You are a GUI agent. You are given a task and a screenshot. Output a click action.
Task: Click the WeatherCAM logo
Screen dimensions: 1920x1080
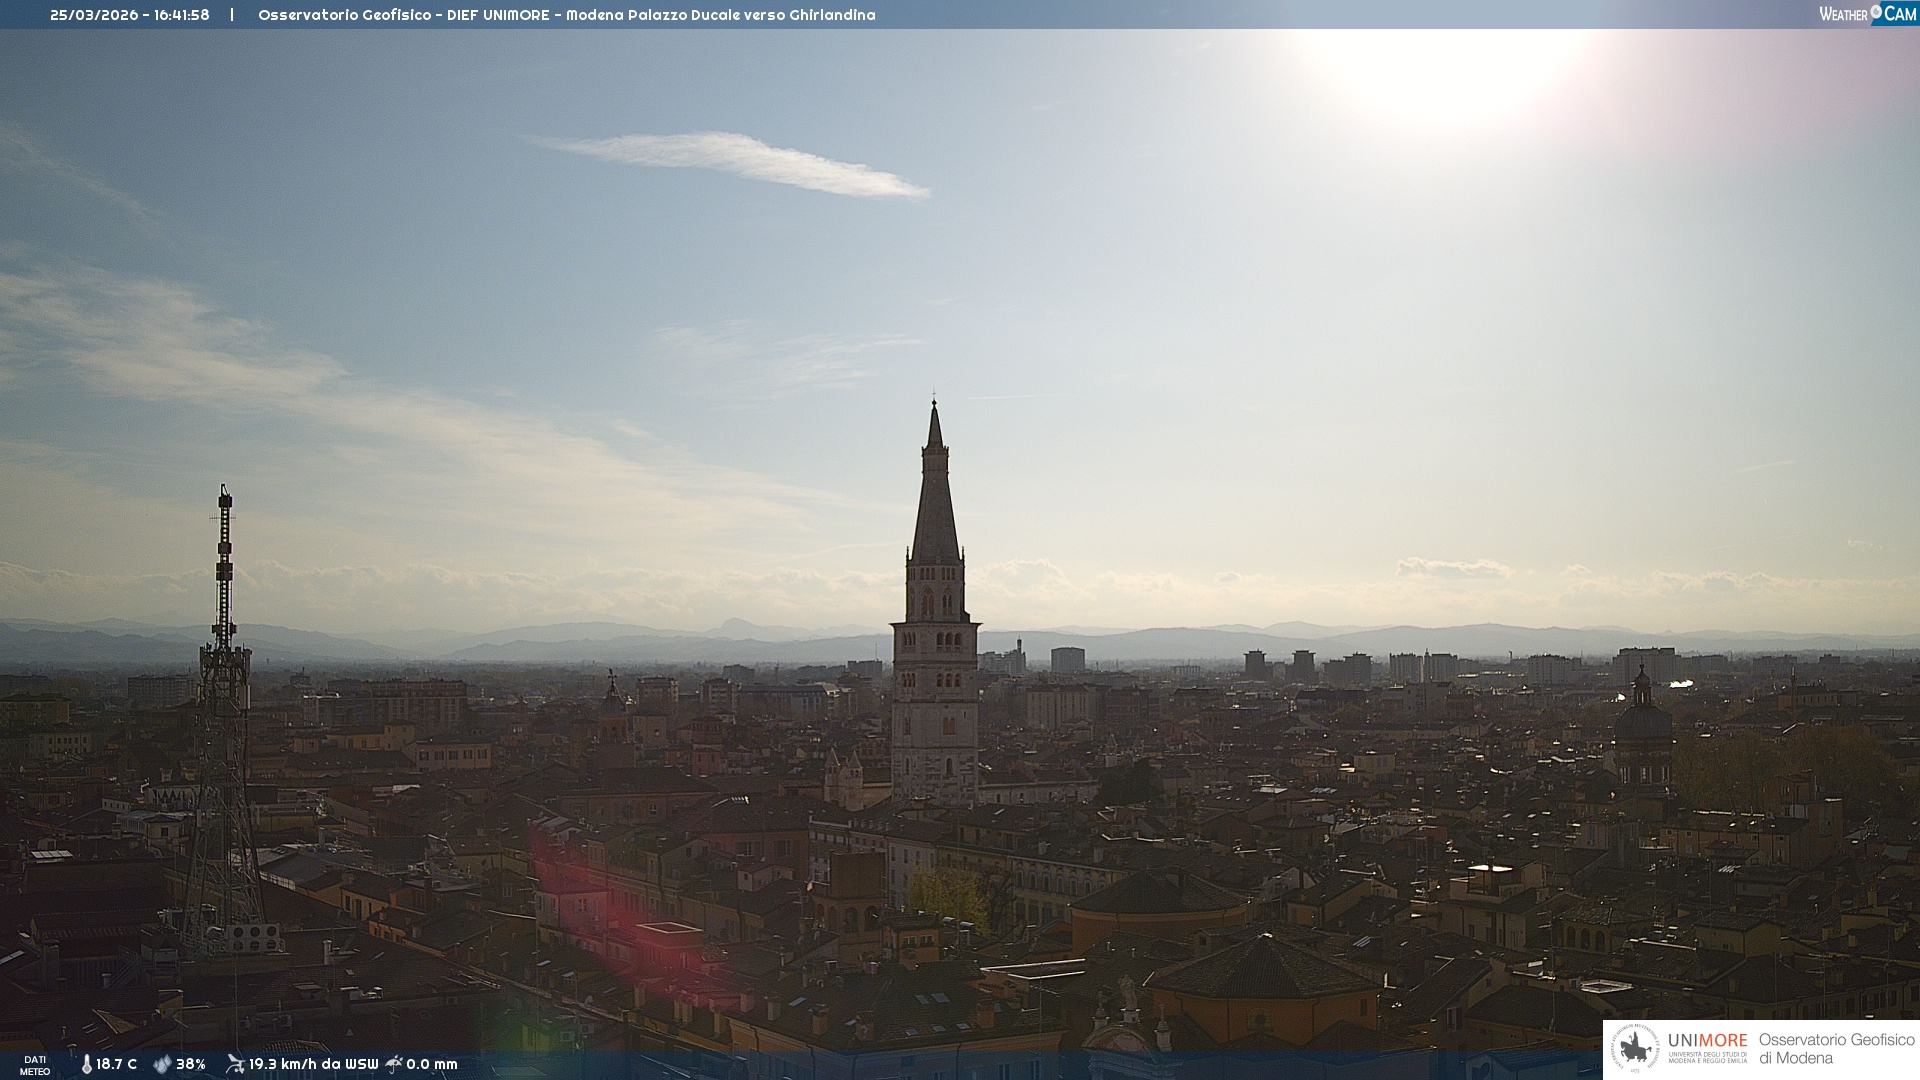coord(1867,14)
